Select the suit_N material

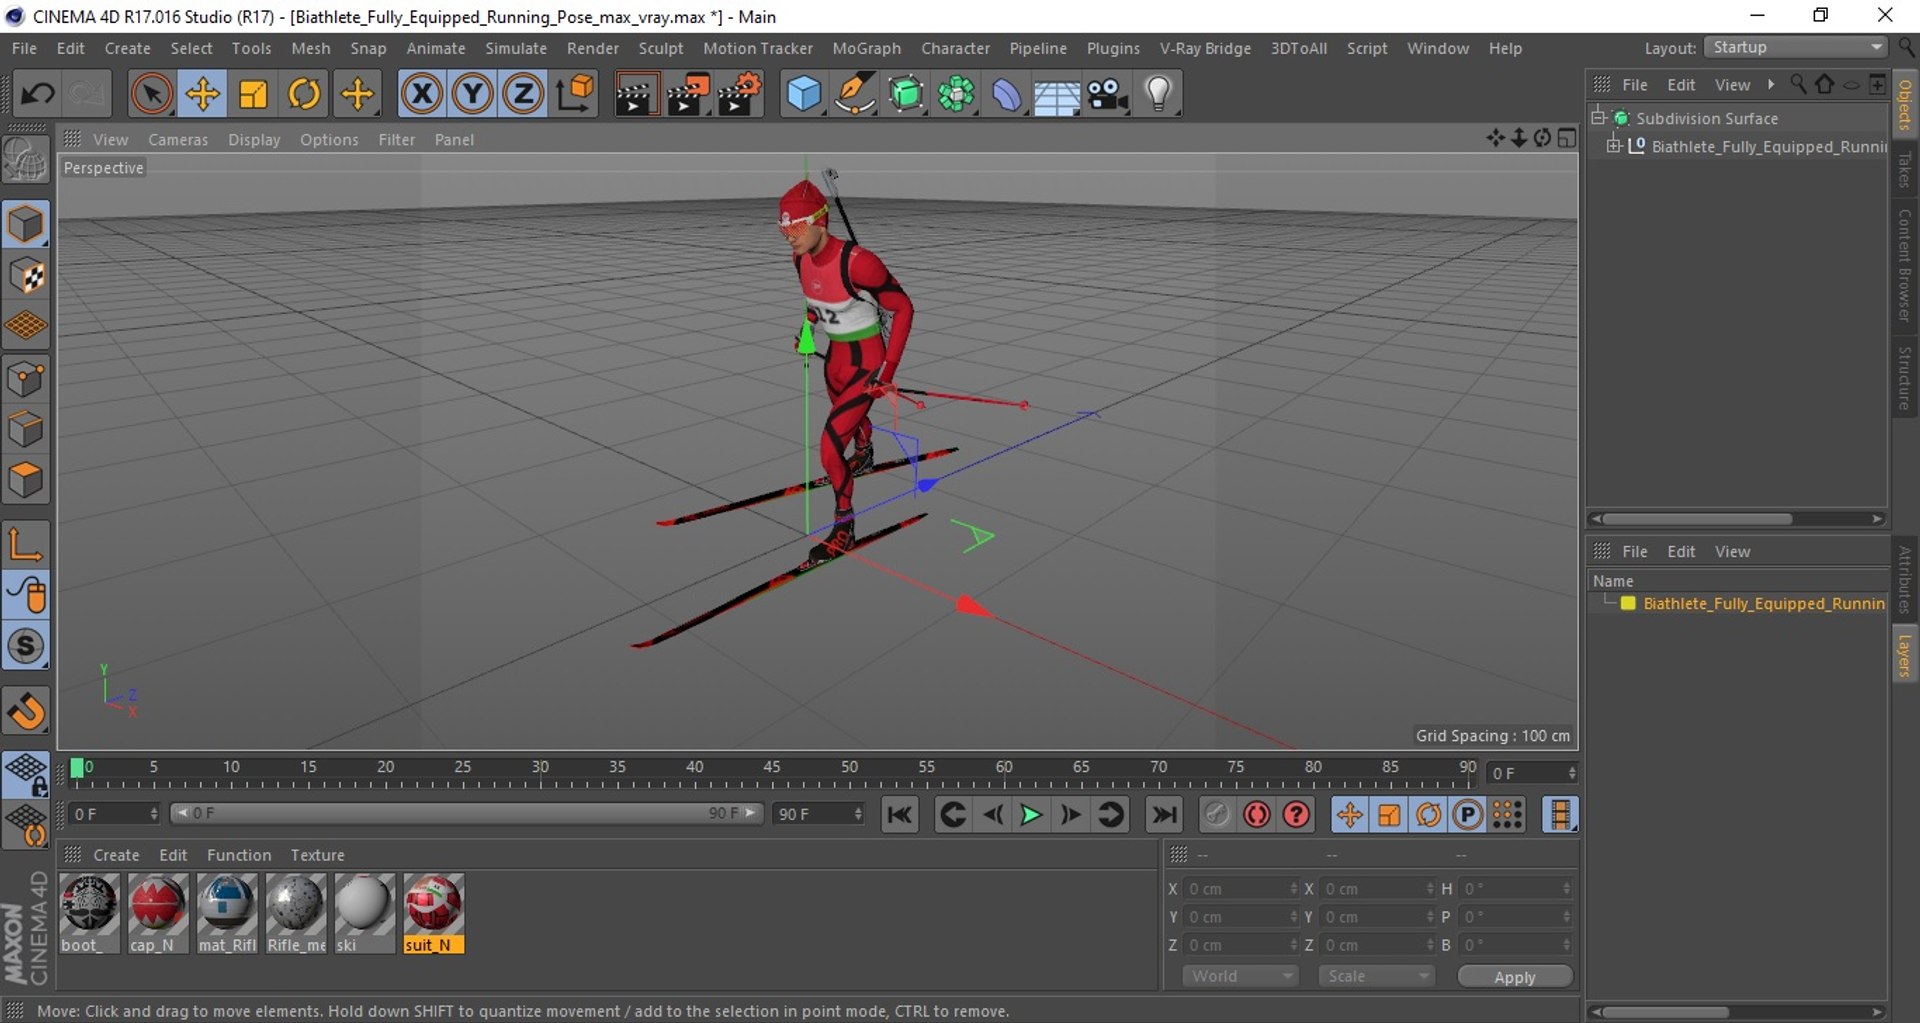[x=433, y=913]
